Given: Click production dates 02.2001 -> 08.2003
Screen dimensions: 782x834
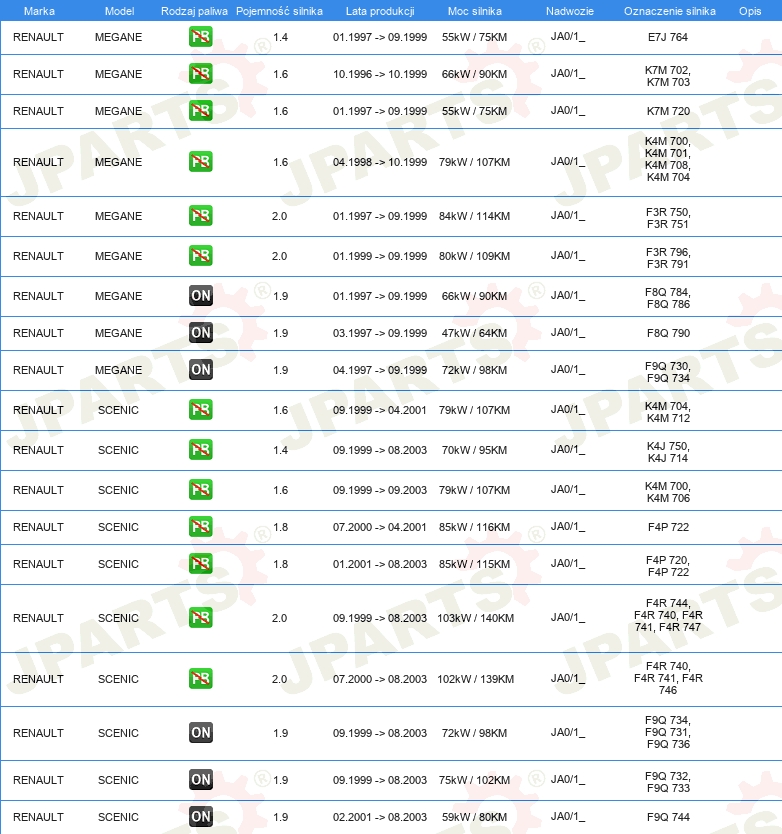Looking at the screenshot, I should tap(380, 818).
